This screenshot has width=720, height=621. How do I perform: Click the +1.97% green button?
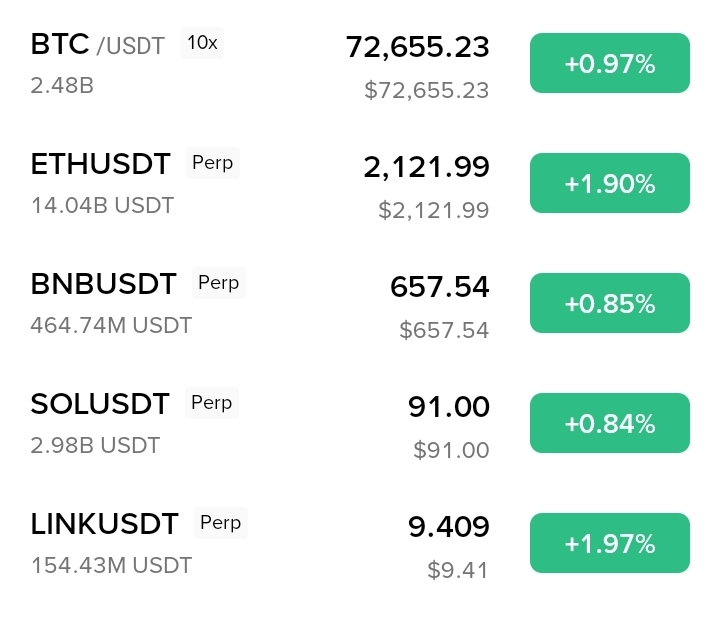(x=610, y=542)
